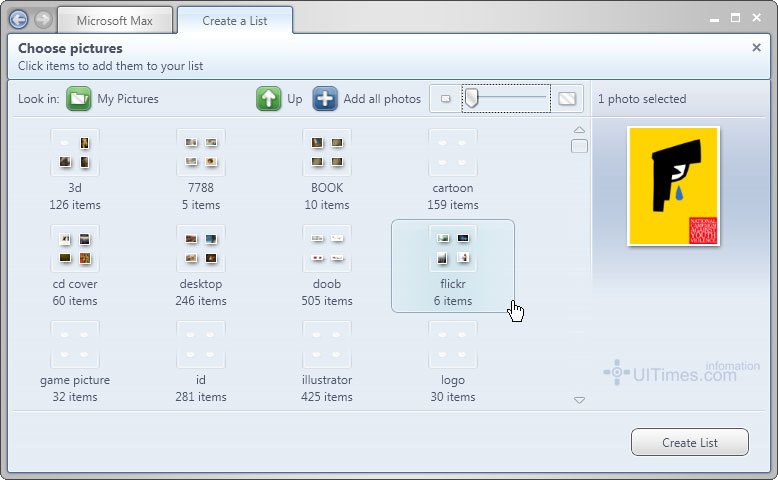Viewport: 778px width, 480px height.
Task: Click the '6 items' text under flickr
Action: (453, 301)
